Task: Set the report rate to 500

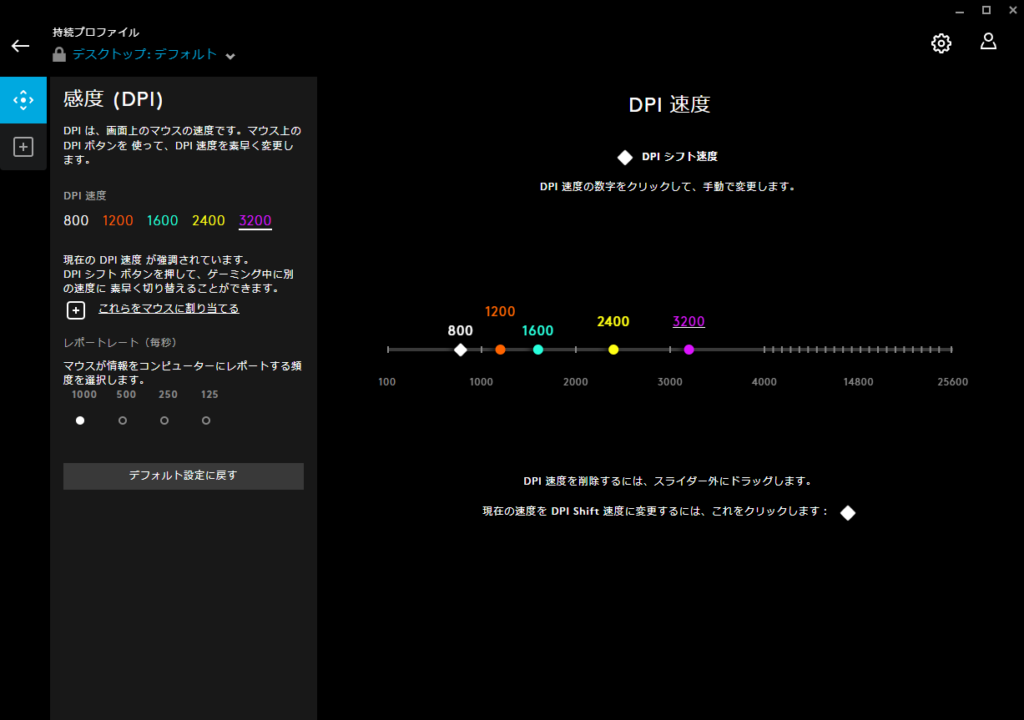Action: 122,420
